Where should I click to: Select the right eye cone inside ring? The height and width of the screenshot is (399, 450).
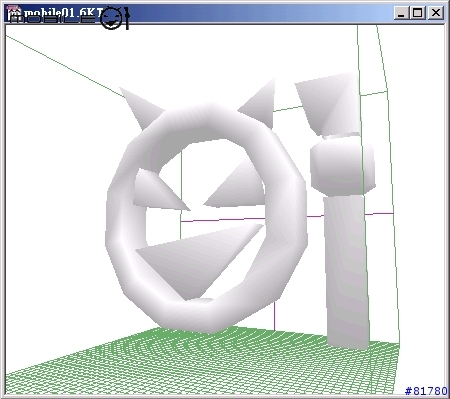[240, 190]
